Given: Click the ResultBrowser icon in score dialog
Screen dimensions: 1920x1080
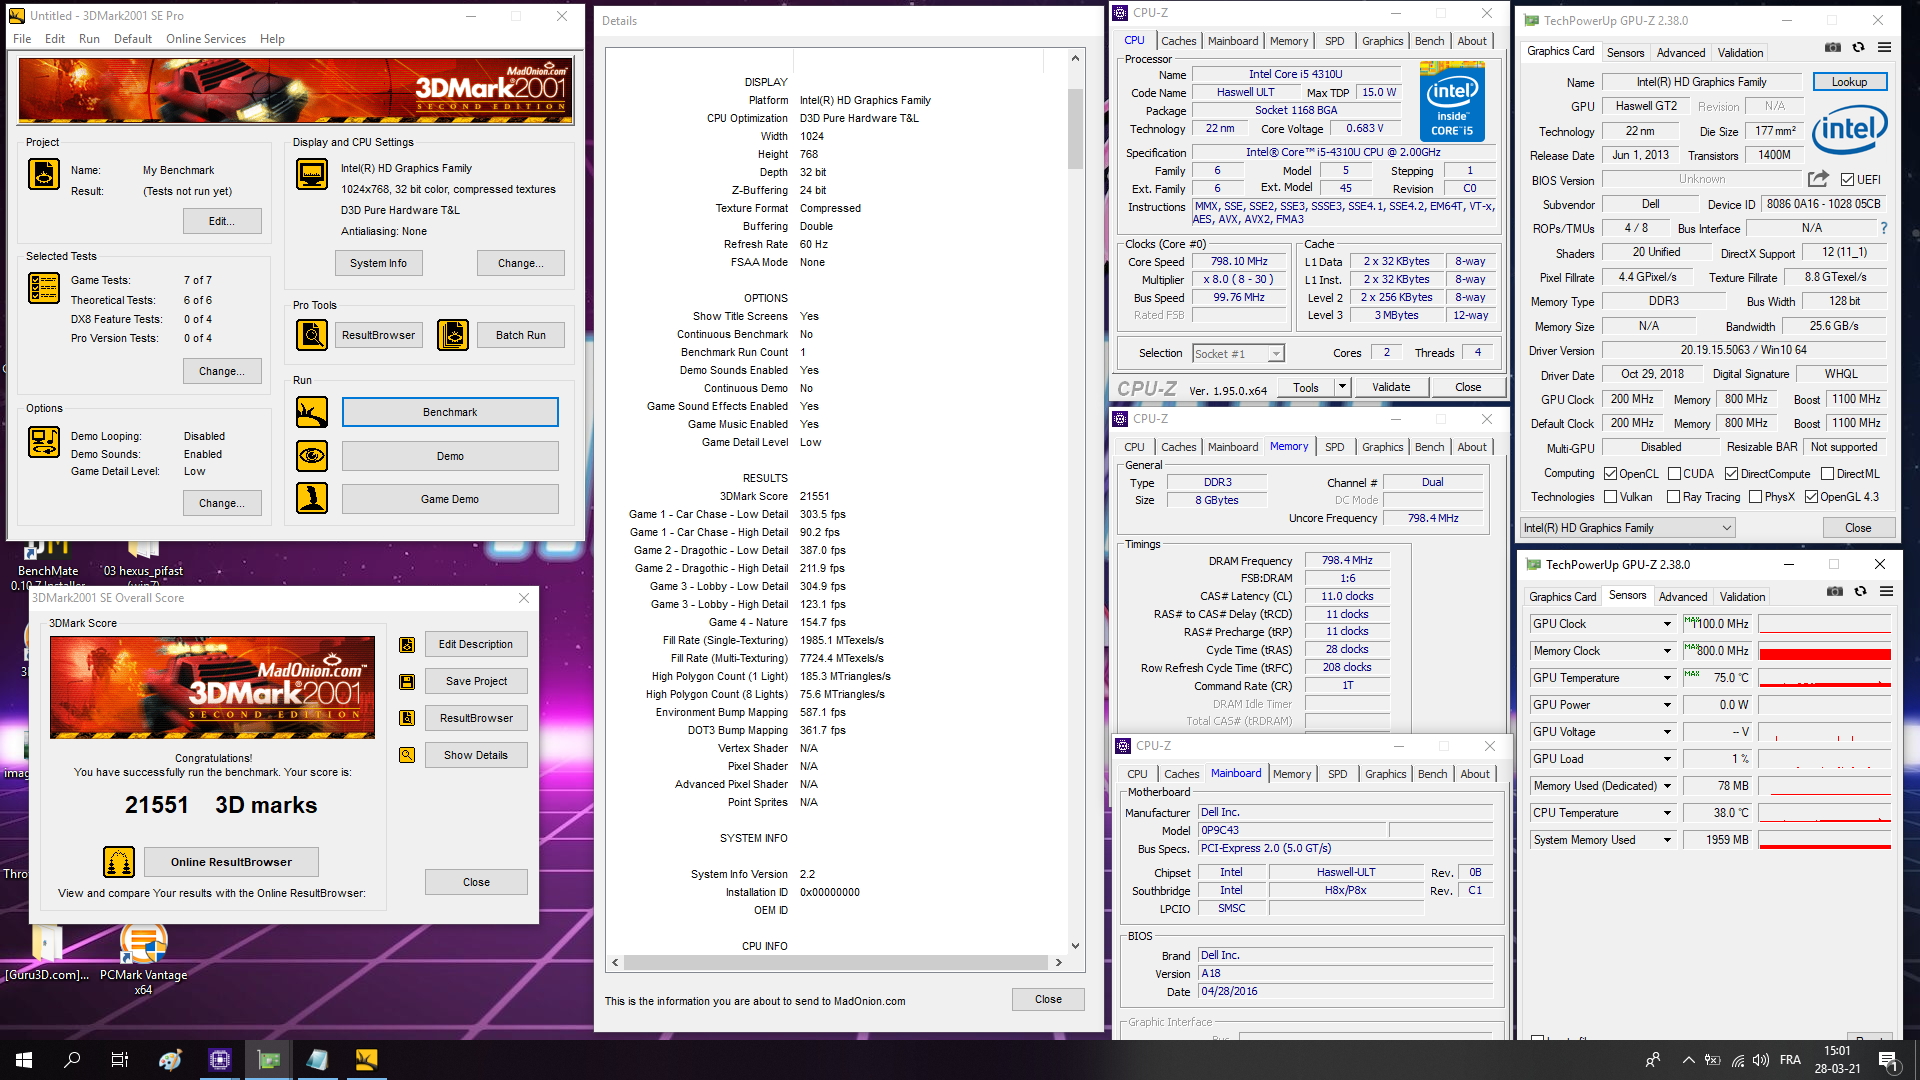Looking at the screenshot, I should [x=407, y=718].
